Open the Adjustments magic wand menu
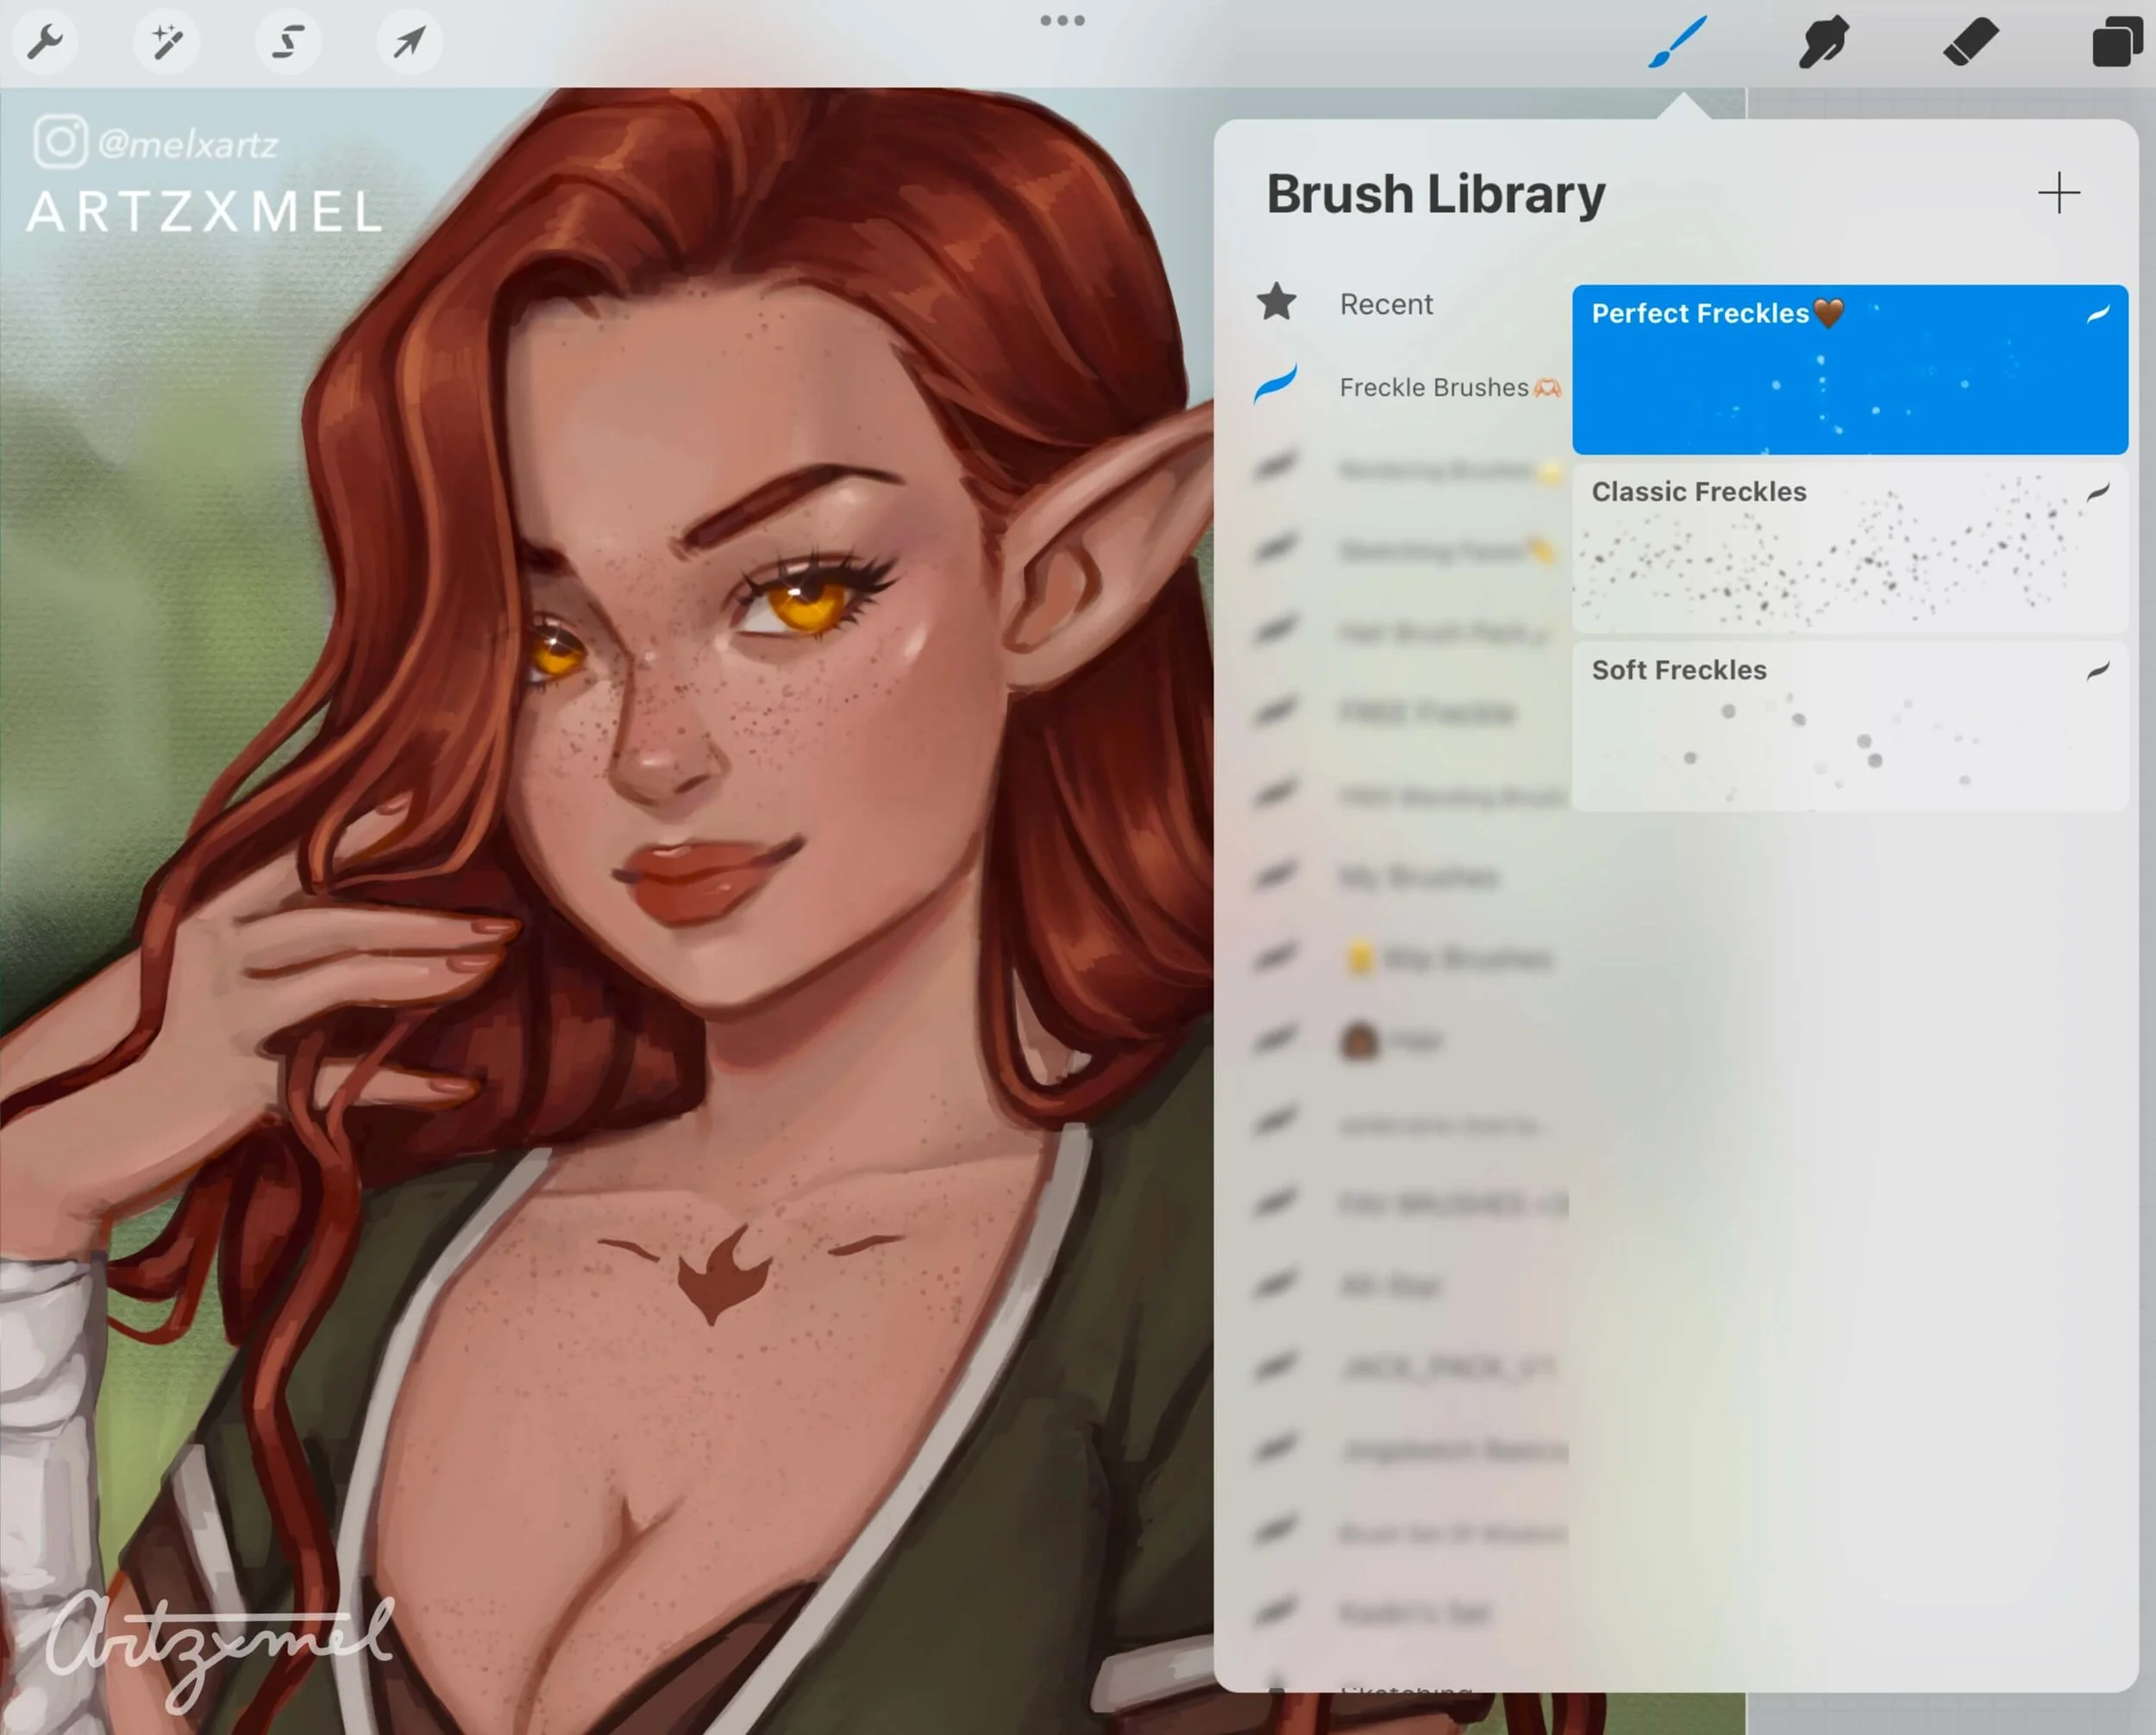Image resolution: width=2156 pixels, height=1735 pixels. tap(166, 42)
